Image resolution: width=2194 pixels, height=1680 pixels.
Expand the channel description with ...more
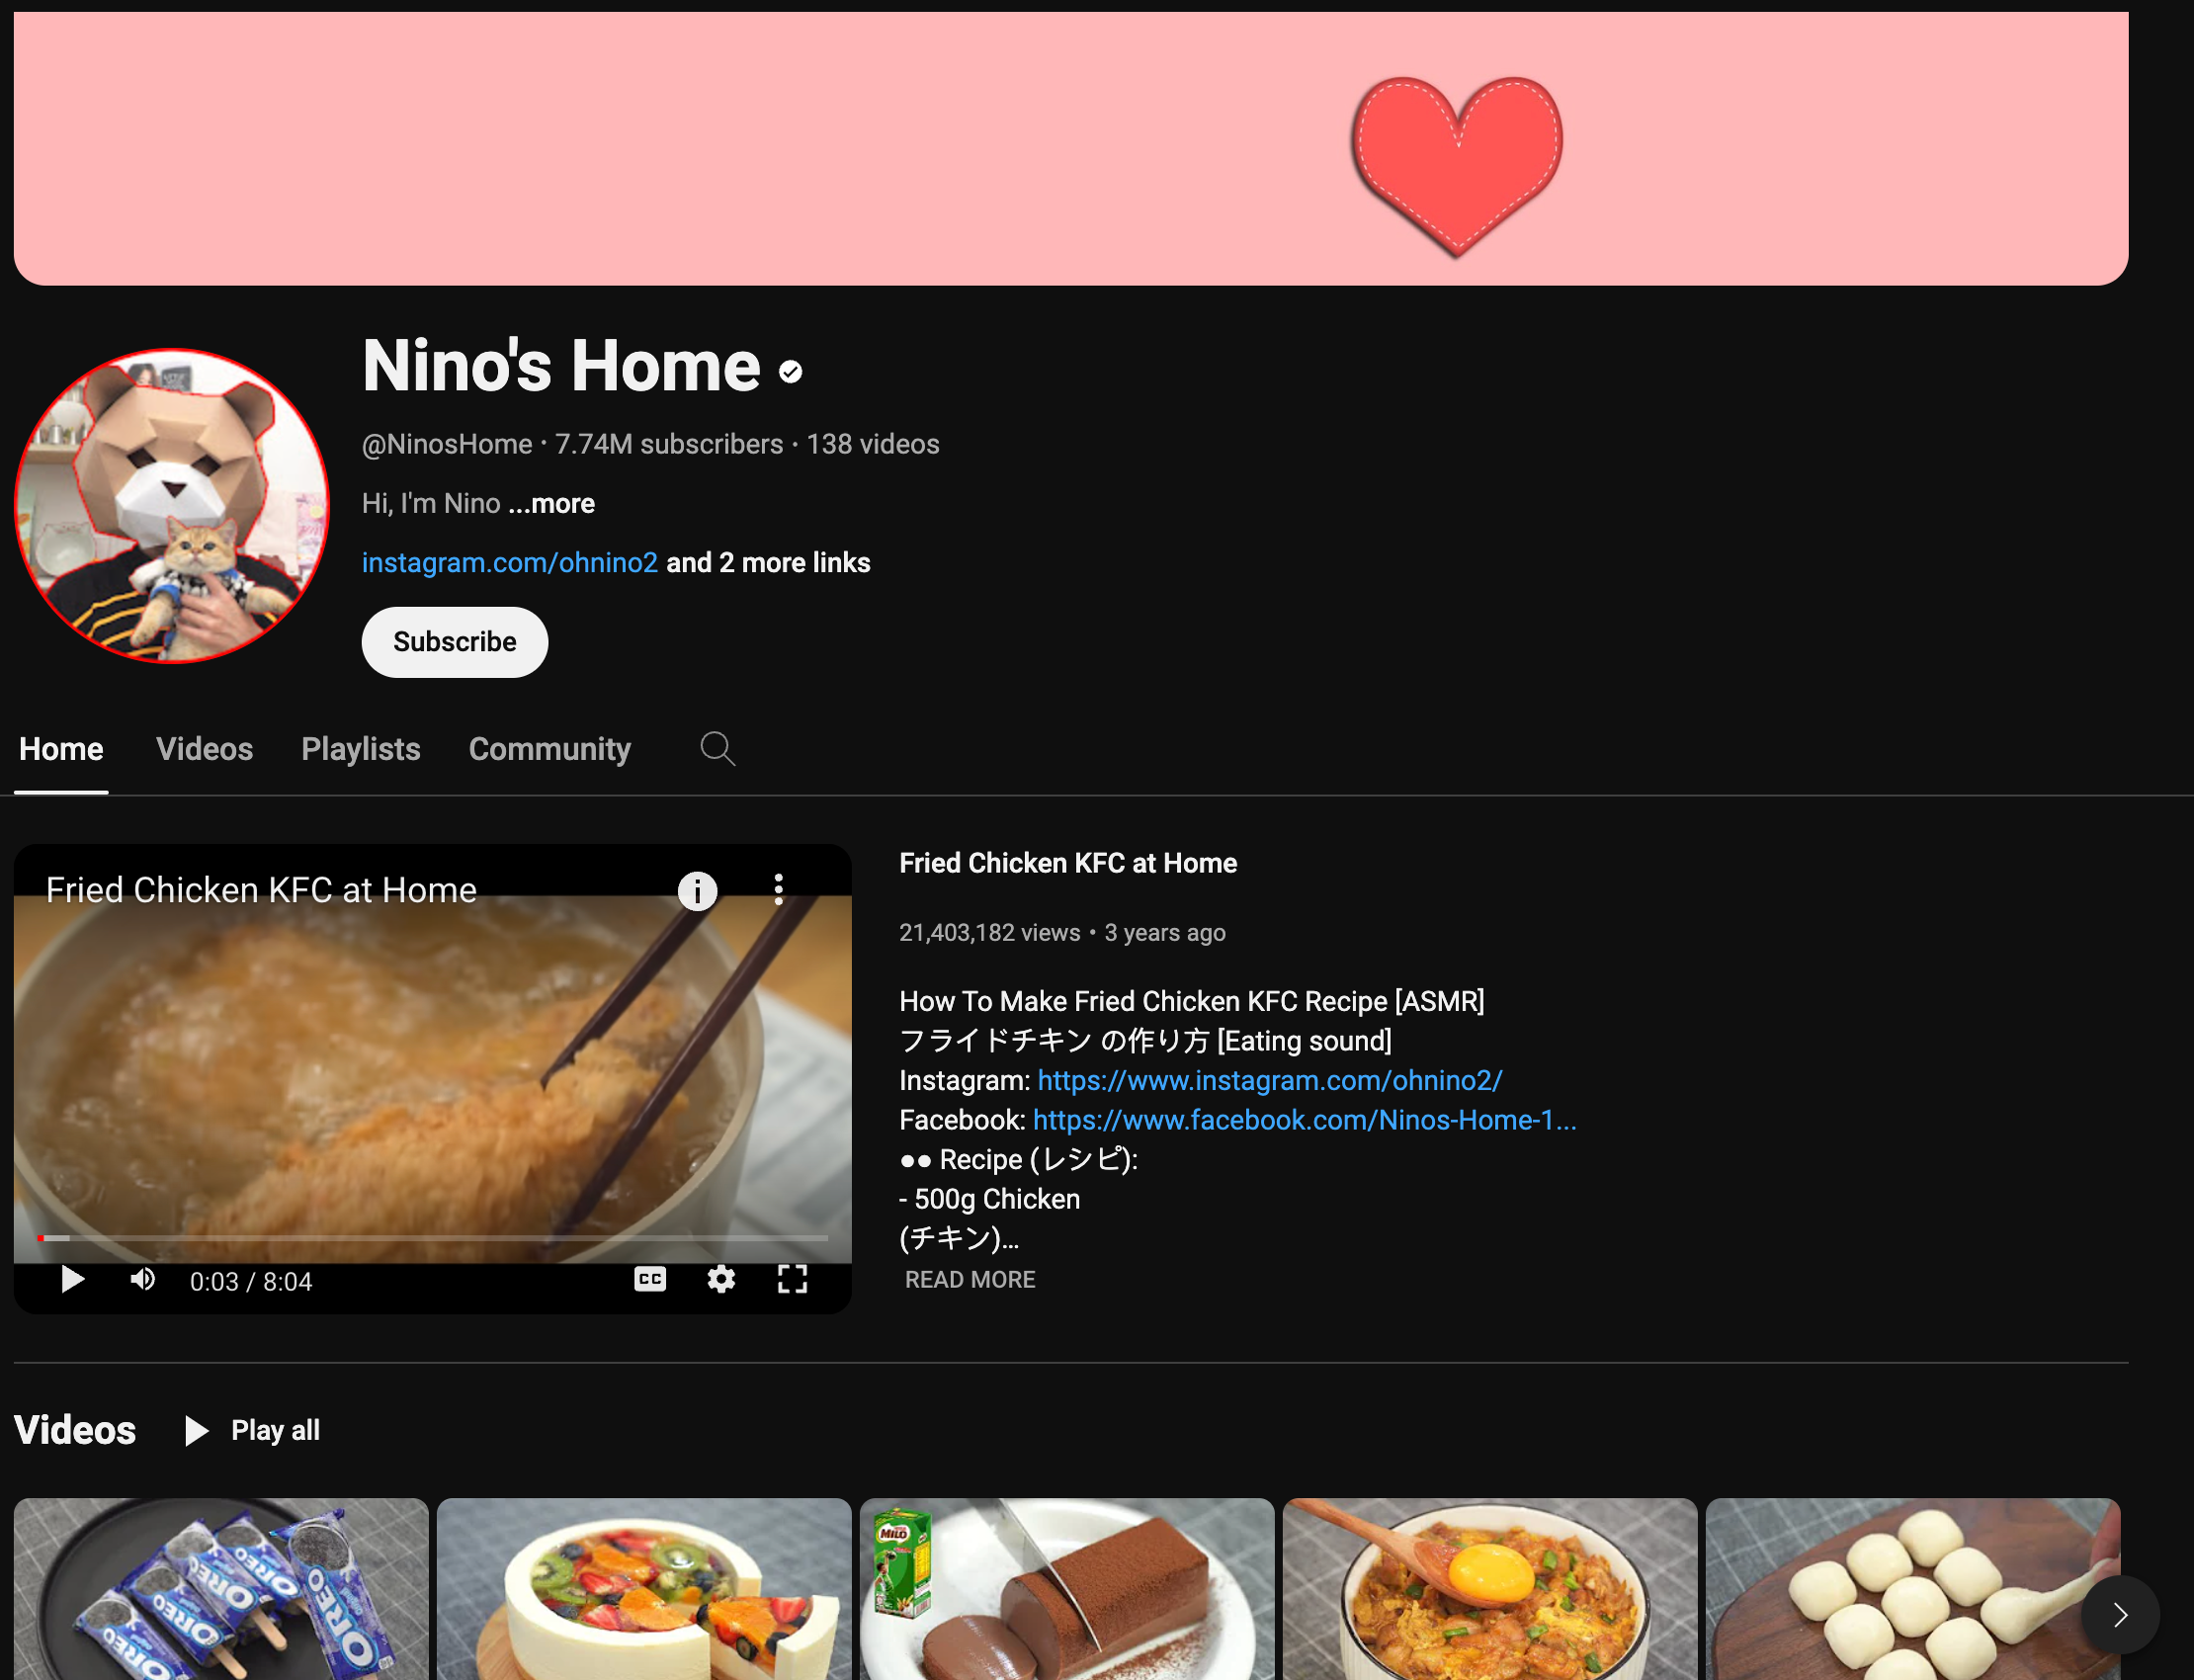[x=550, y=504]
